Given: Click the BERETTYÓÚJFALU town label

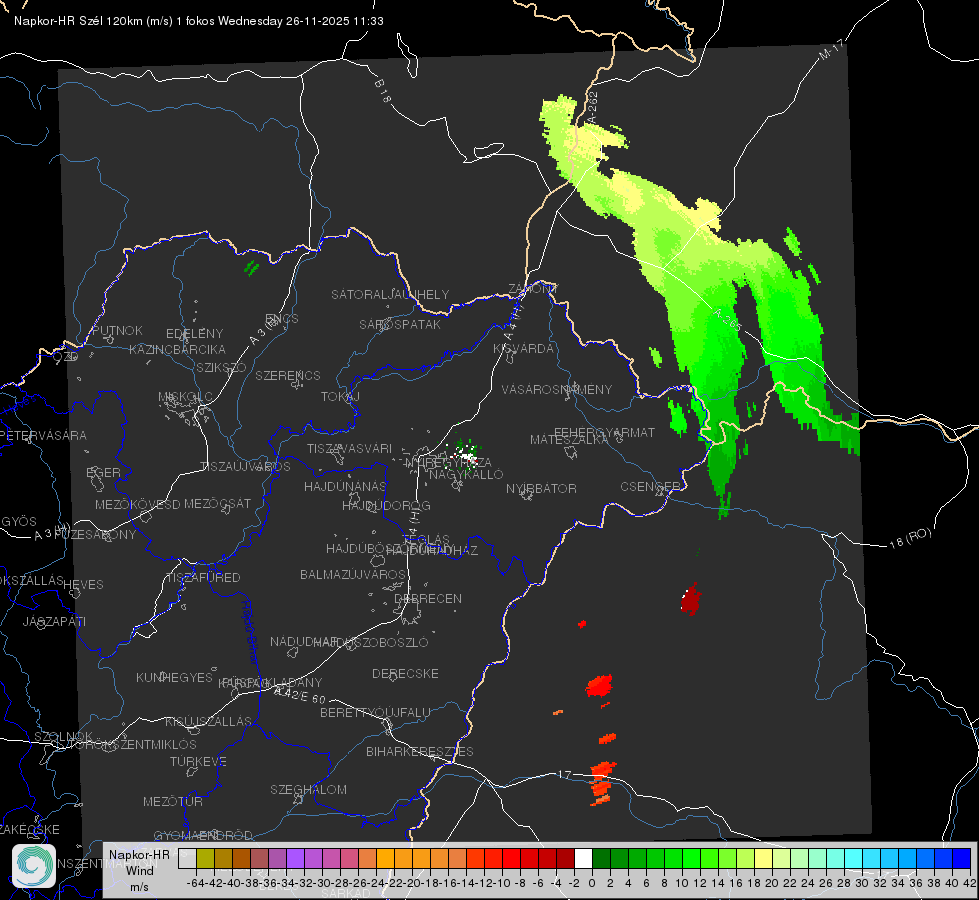Looking at the screenshot, I should point(375,712).
